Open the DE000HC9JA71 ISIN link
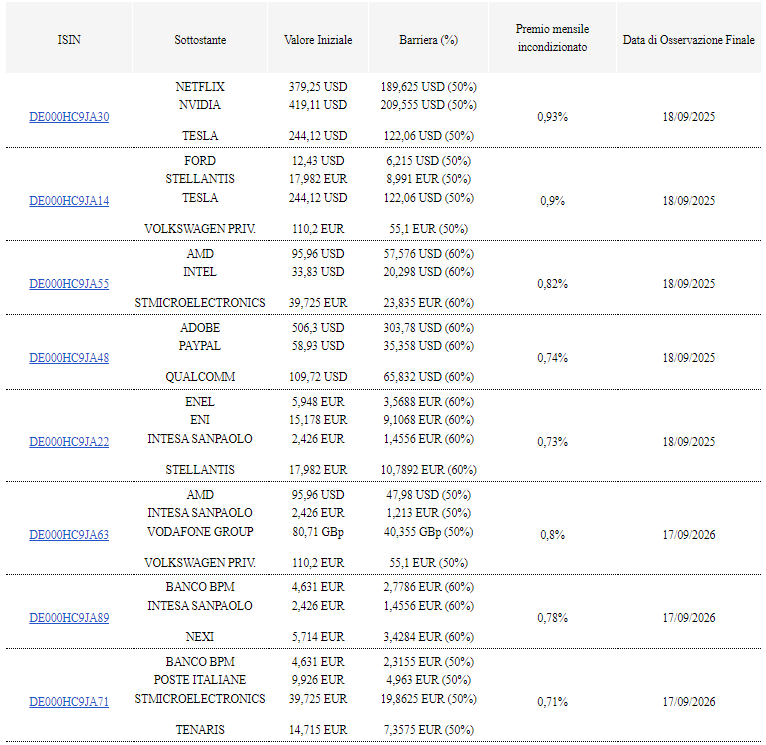This screenshot has width=766, height=745. click(69, 702)
